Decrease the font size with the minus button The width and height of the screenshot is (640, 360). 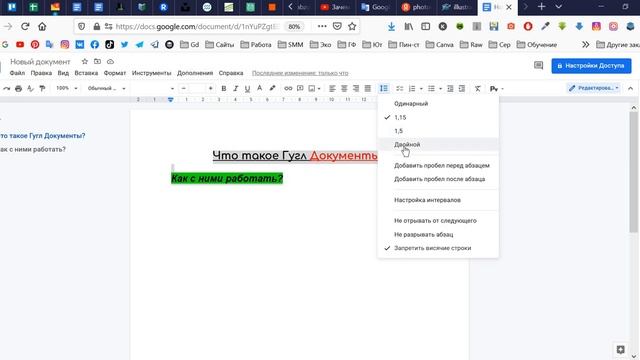pos(184,89)
